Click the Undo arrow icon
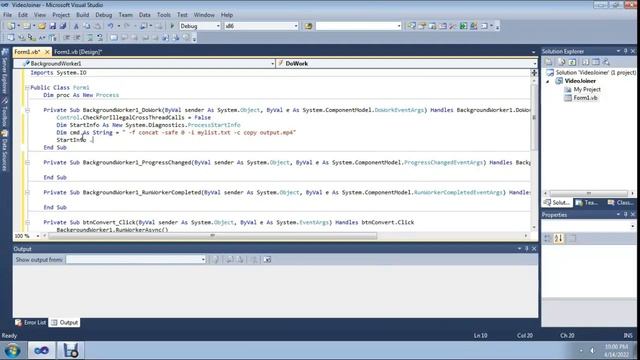This screenshot has width=640, height=360. coord(111,26)
